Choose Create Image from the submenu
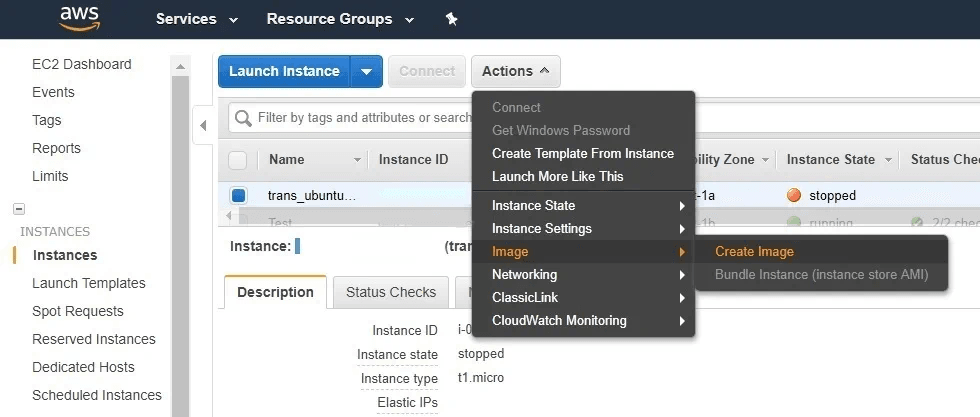 (x=754, y=252)
